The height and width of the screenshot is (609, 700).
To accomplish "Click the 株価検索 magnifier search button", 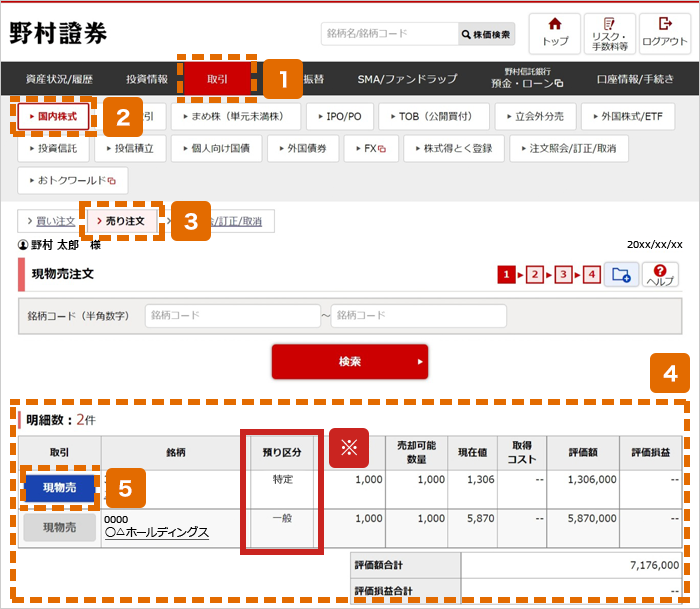I will pos(486,34).
